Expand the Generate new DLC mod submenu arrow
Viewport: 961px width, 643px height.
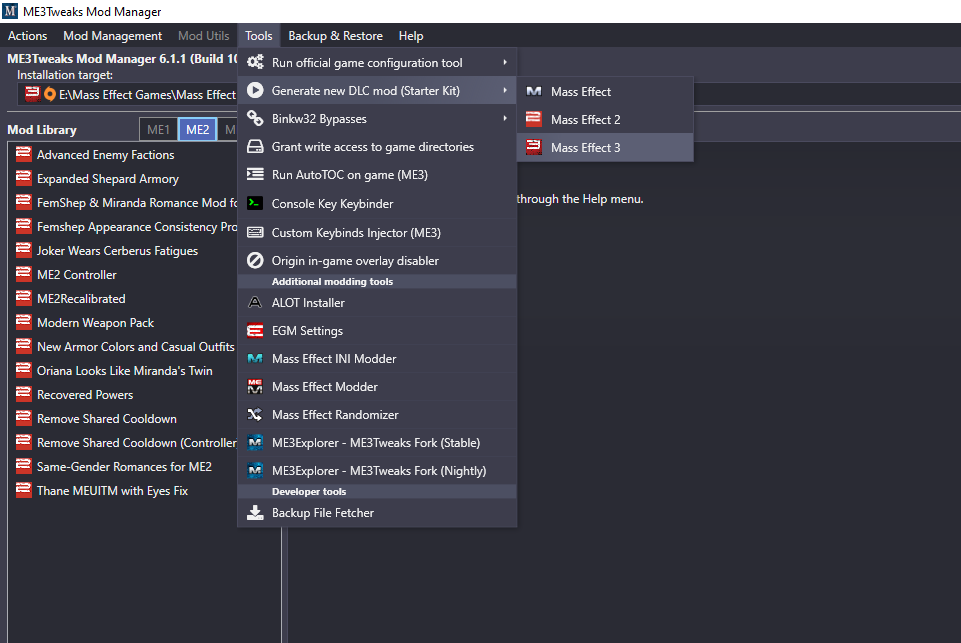coord(505,91)
